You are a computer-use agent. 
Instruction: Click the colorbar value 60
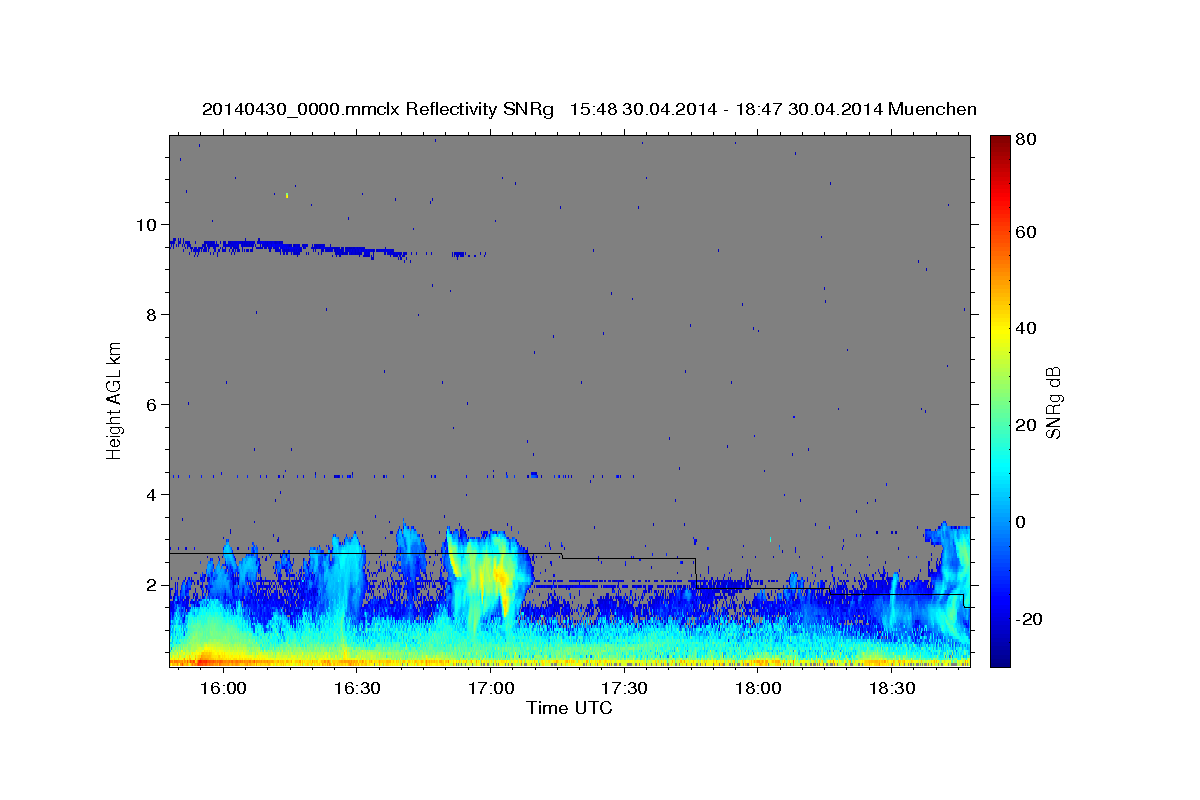pyautogui.click(x=1025, y=232)
